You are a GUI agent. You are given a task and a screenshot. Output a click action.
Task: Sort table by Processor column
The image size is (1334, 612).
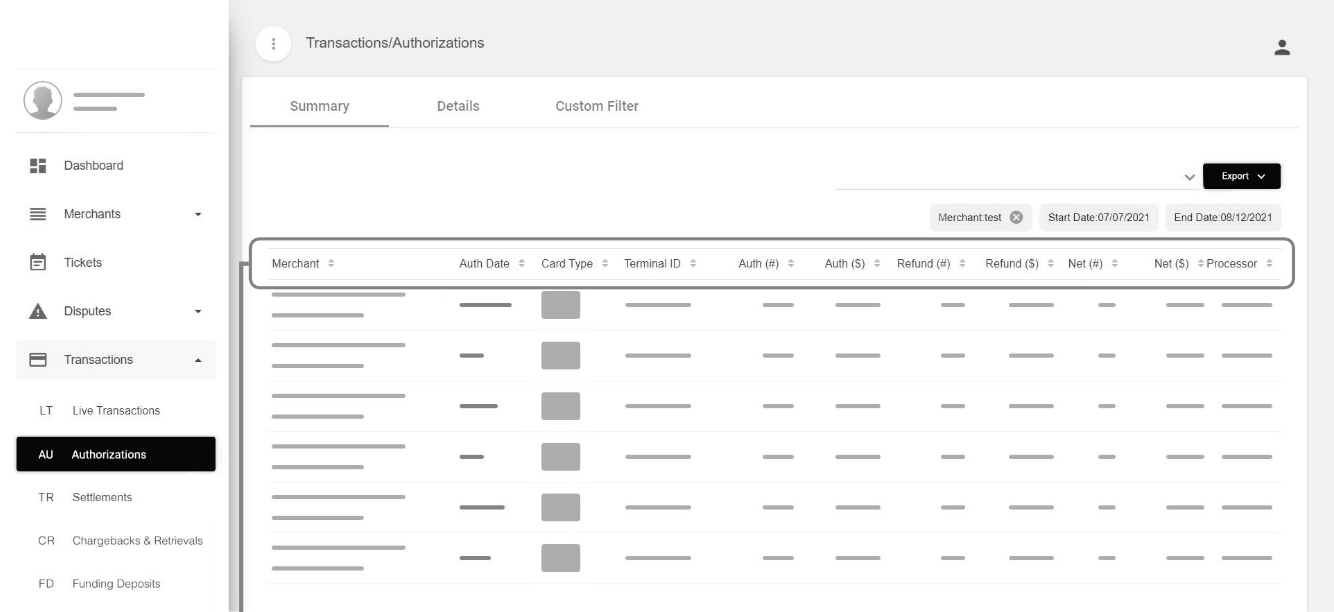coord(1269,264)
